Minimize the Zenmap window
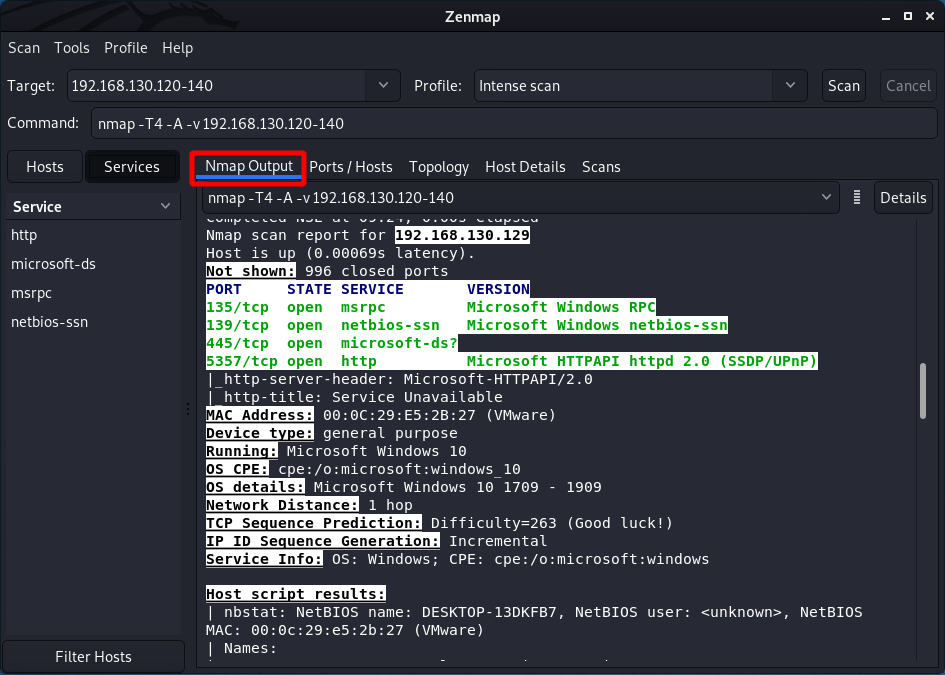The width and height of the screenshot is (945, 675). [x=885, y=17]
